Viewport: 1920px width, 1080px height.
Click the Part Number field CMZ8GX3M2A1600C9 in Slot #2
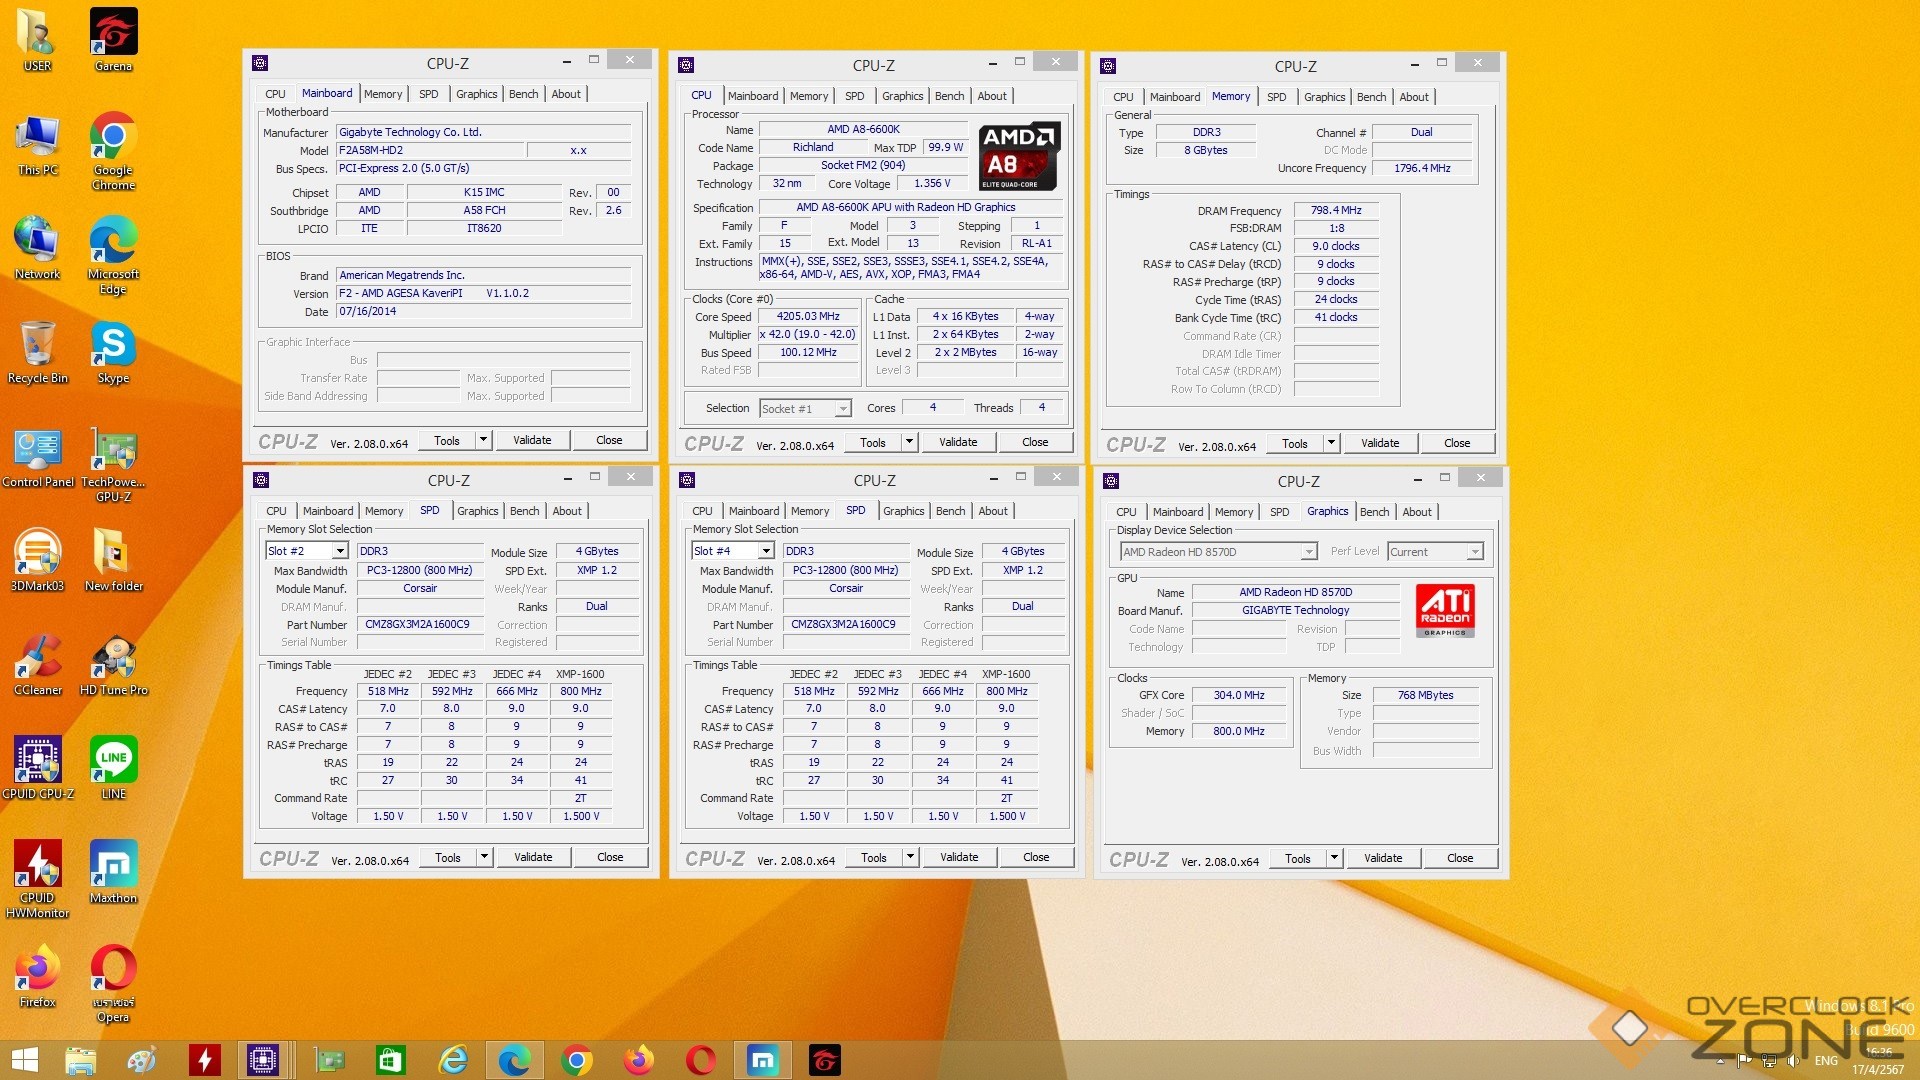[x=418, y=624]
